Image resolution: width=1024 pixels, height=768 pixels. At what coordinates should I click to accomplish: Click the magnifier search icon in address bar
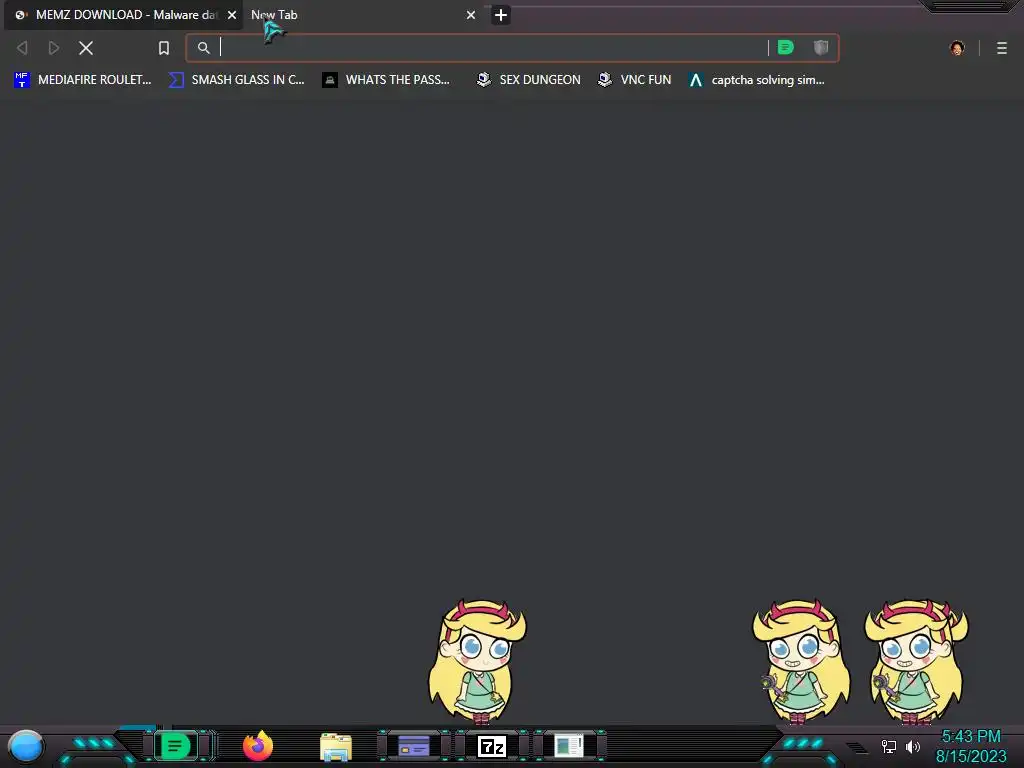point(204,48)
